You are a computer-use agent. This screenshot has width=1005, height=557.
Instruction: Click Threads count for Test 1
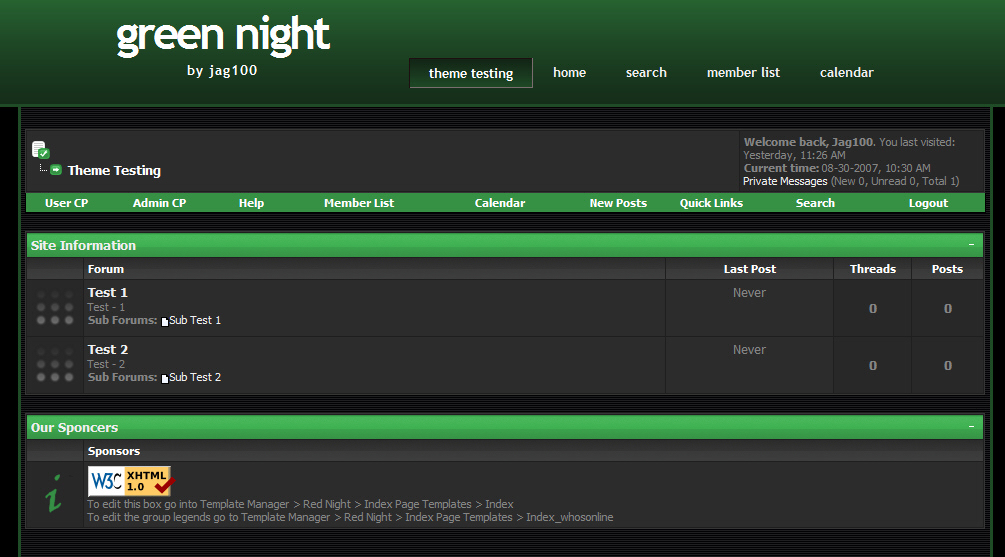tap(873, 308)
